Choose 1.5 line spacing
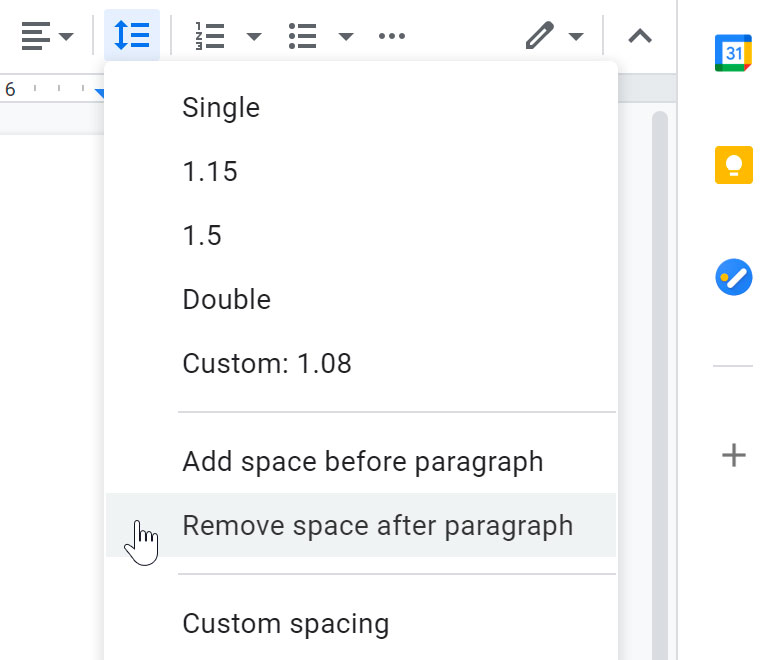Screen dimensions: 780x660 (361, 235)
